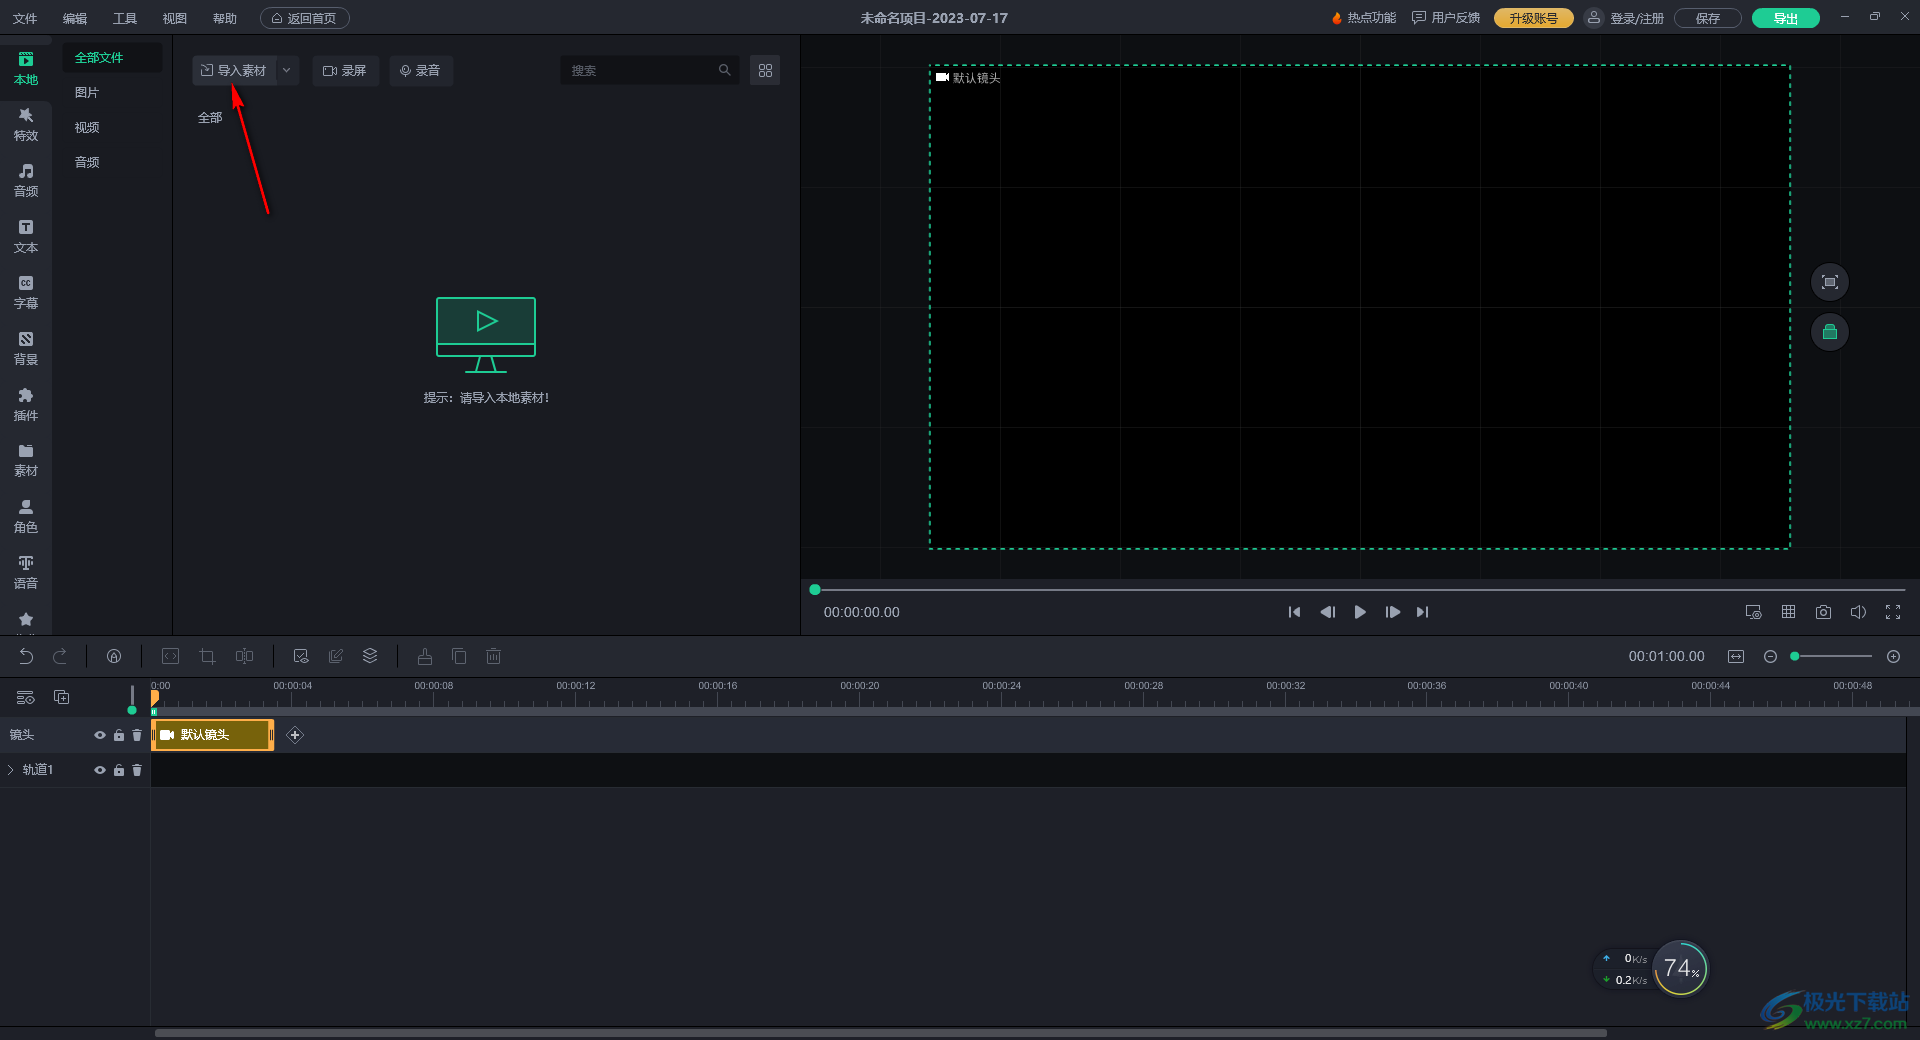Screen dimensions: 1920x1040
Task: Select the crop tool in timeline toolbar
Action: coord(207,656)
